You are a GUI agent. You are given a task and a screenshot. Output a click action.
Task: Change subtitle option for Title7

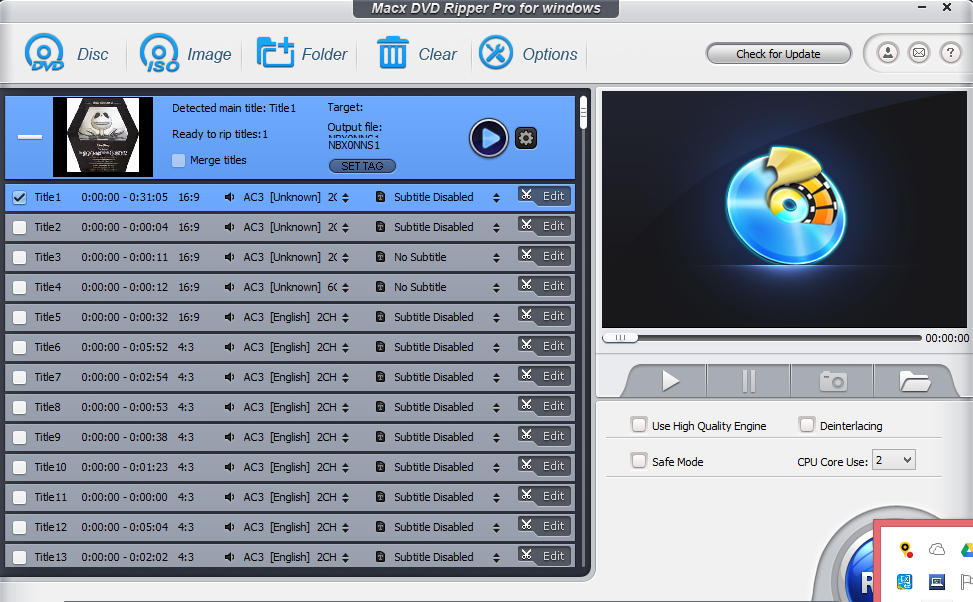[496, 377]
